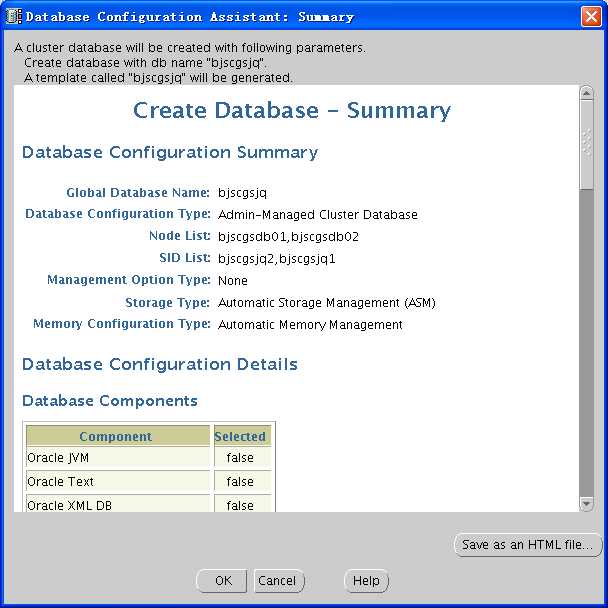This screenshot has width=608, height=608.
Task: Click the Database Configuration Type label
Action: coord(118,214)
